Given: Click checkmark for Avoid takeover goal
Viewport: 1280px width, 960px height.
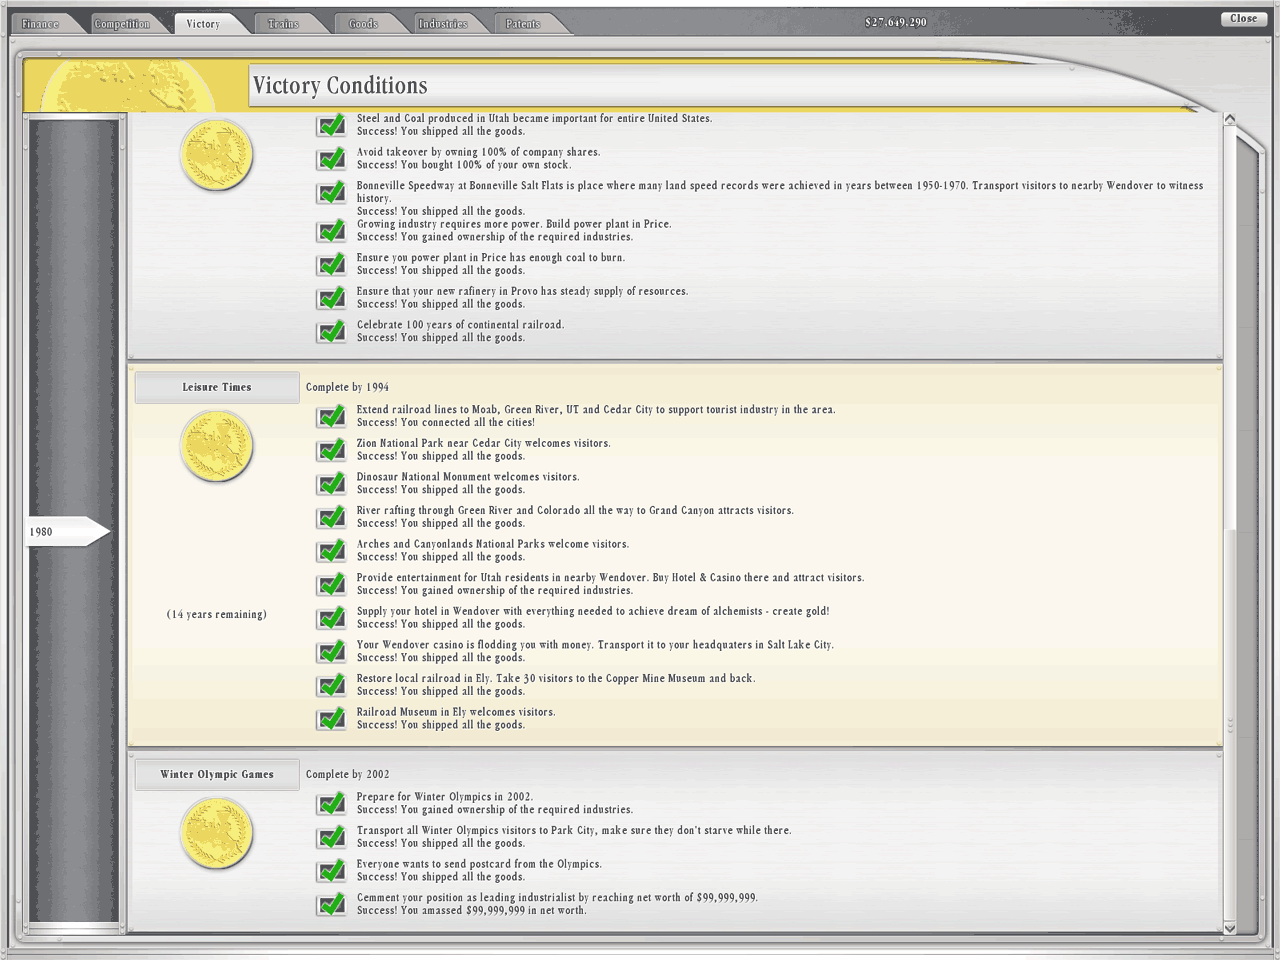Looking at the screenshot, I should tap(331, 159).
